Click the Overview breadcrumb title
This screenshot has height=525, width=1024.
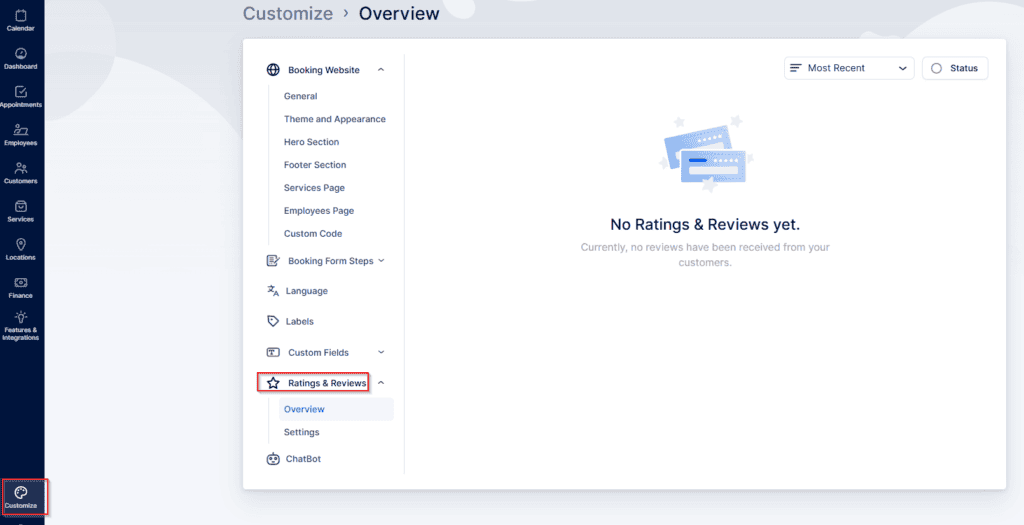coord(399,13)
